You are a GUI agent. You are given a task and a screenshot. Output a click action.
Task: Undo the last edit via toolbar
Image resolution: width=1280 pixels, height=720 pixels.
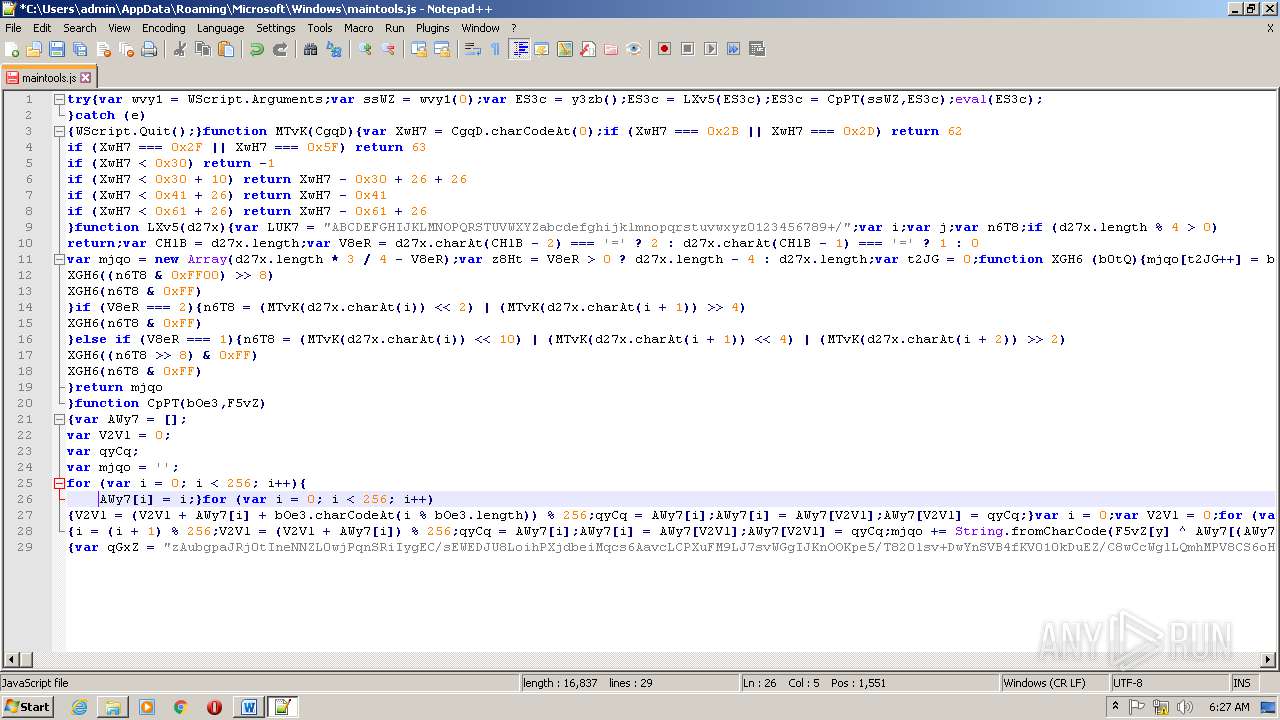coord(257,49)
